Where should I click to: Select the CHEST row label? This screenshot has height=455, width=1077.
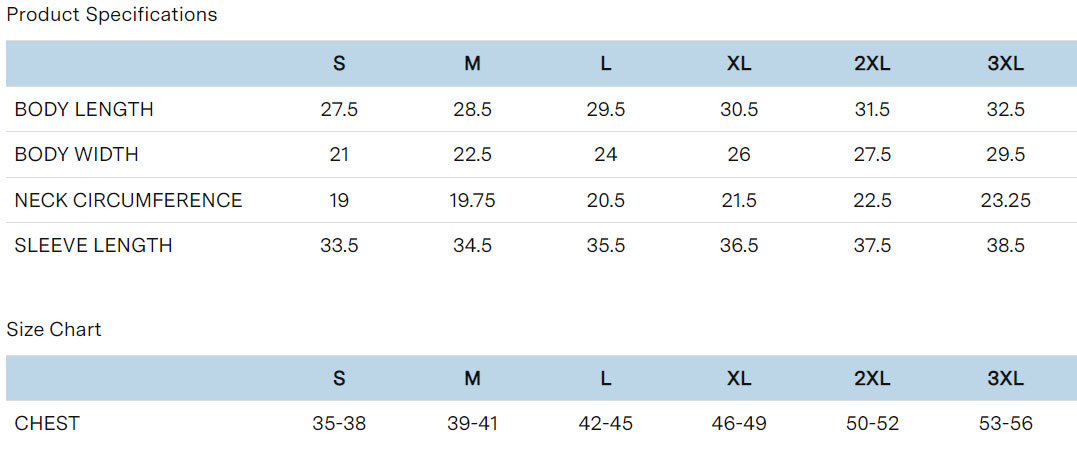click(46, 423)
